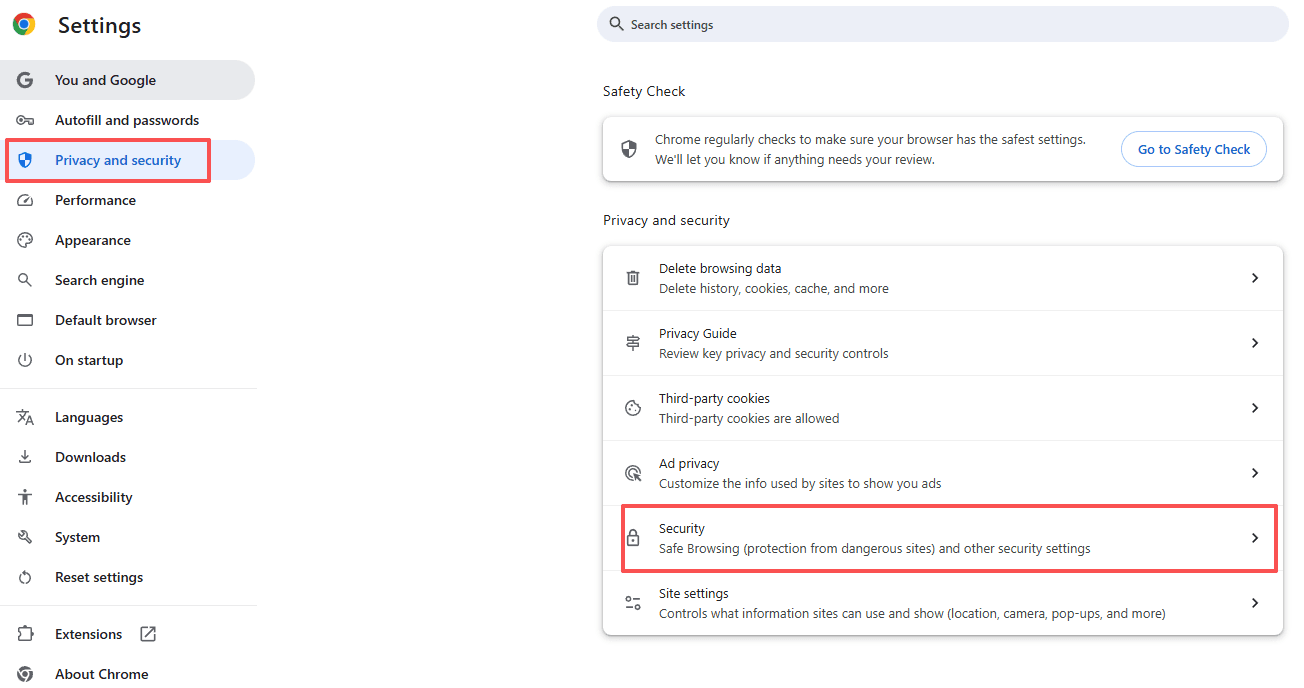Expand the Security row chevron arrow
The height and width of the screenshot is (688, 1304).
tap(1255, 538)
